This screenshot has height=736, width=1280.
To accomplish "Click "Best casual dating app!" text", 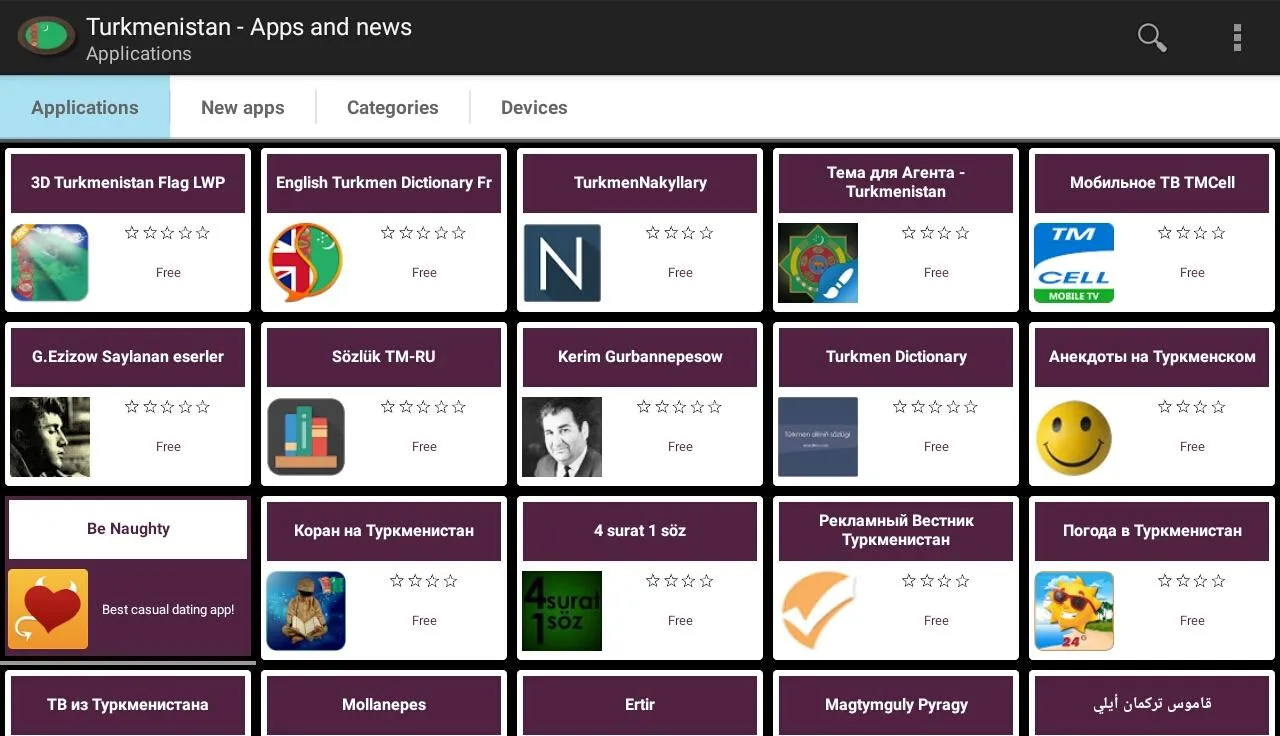I will (x=168, y=609).
